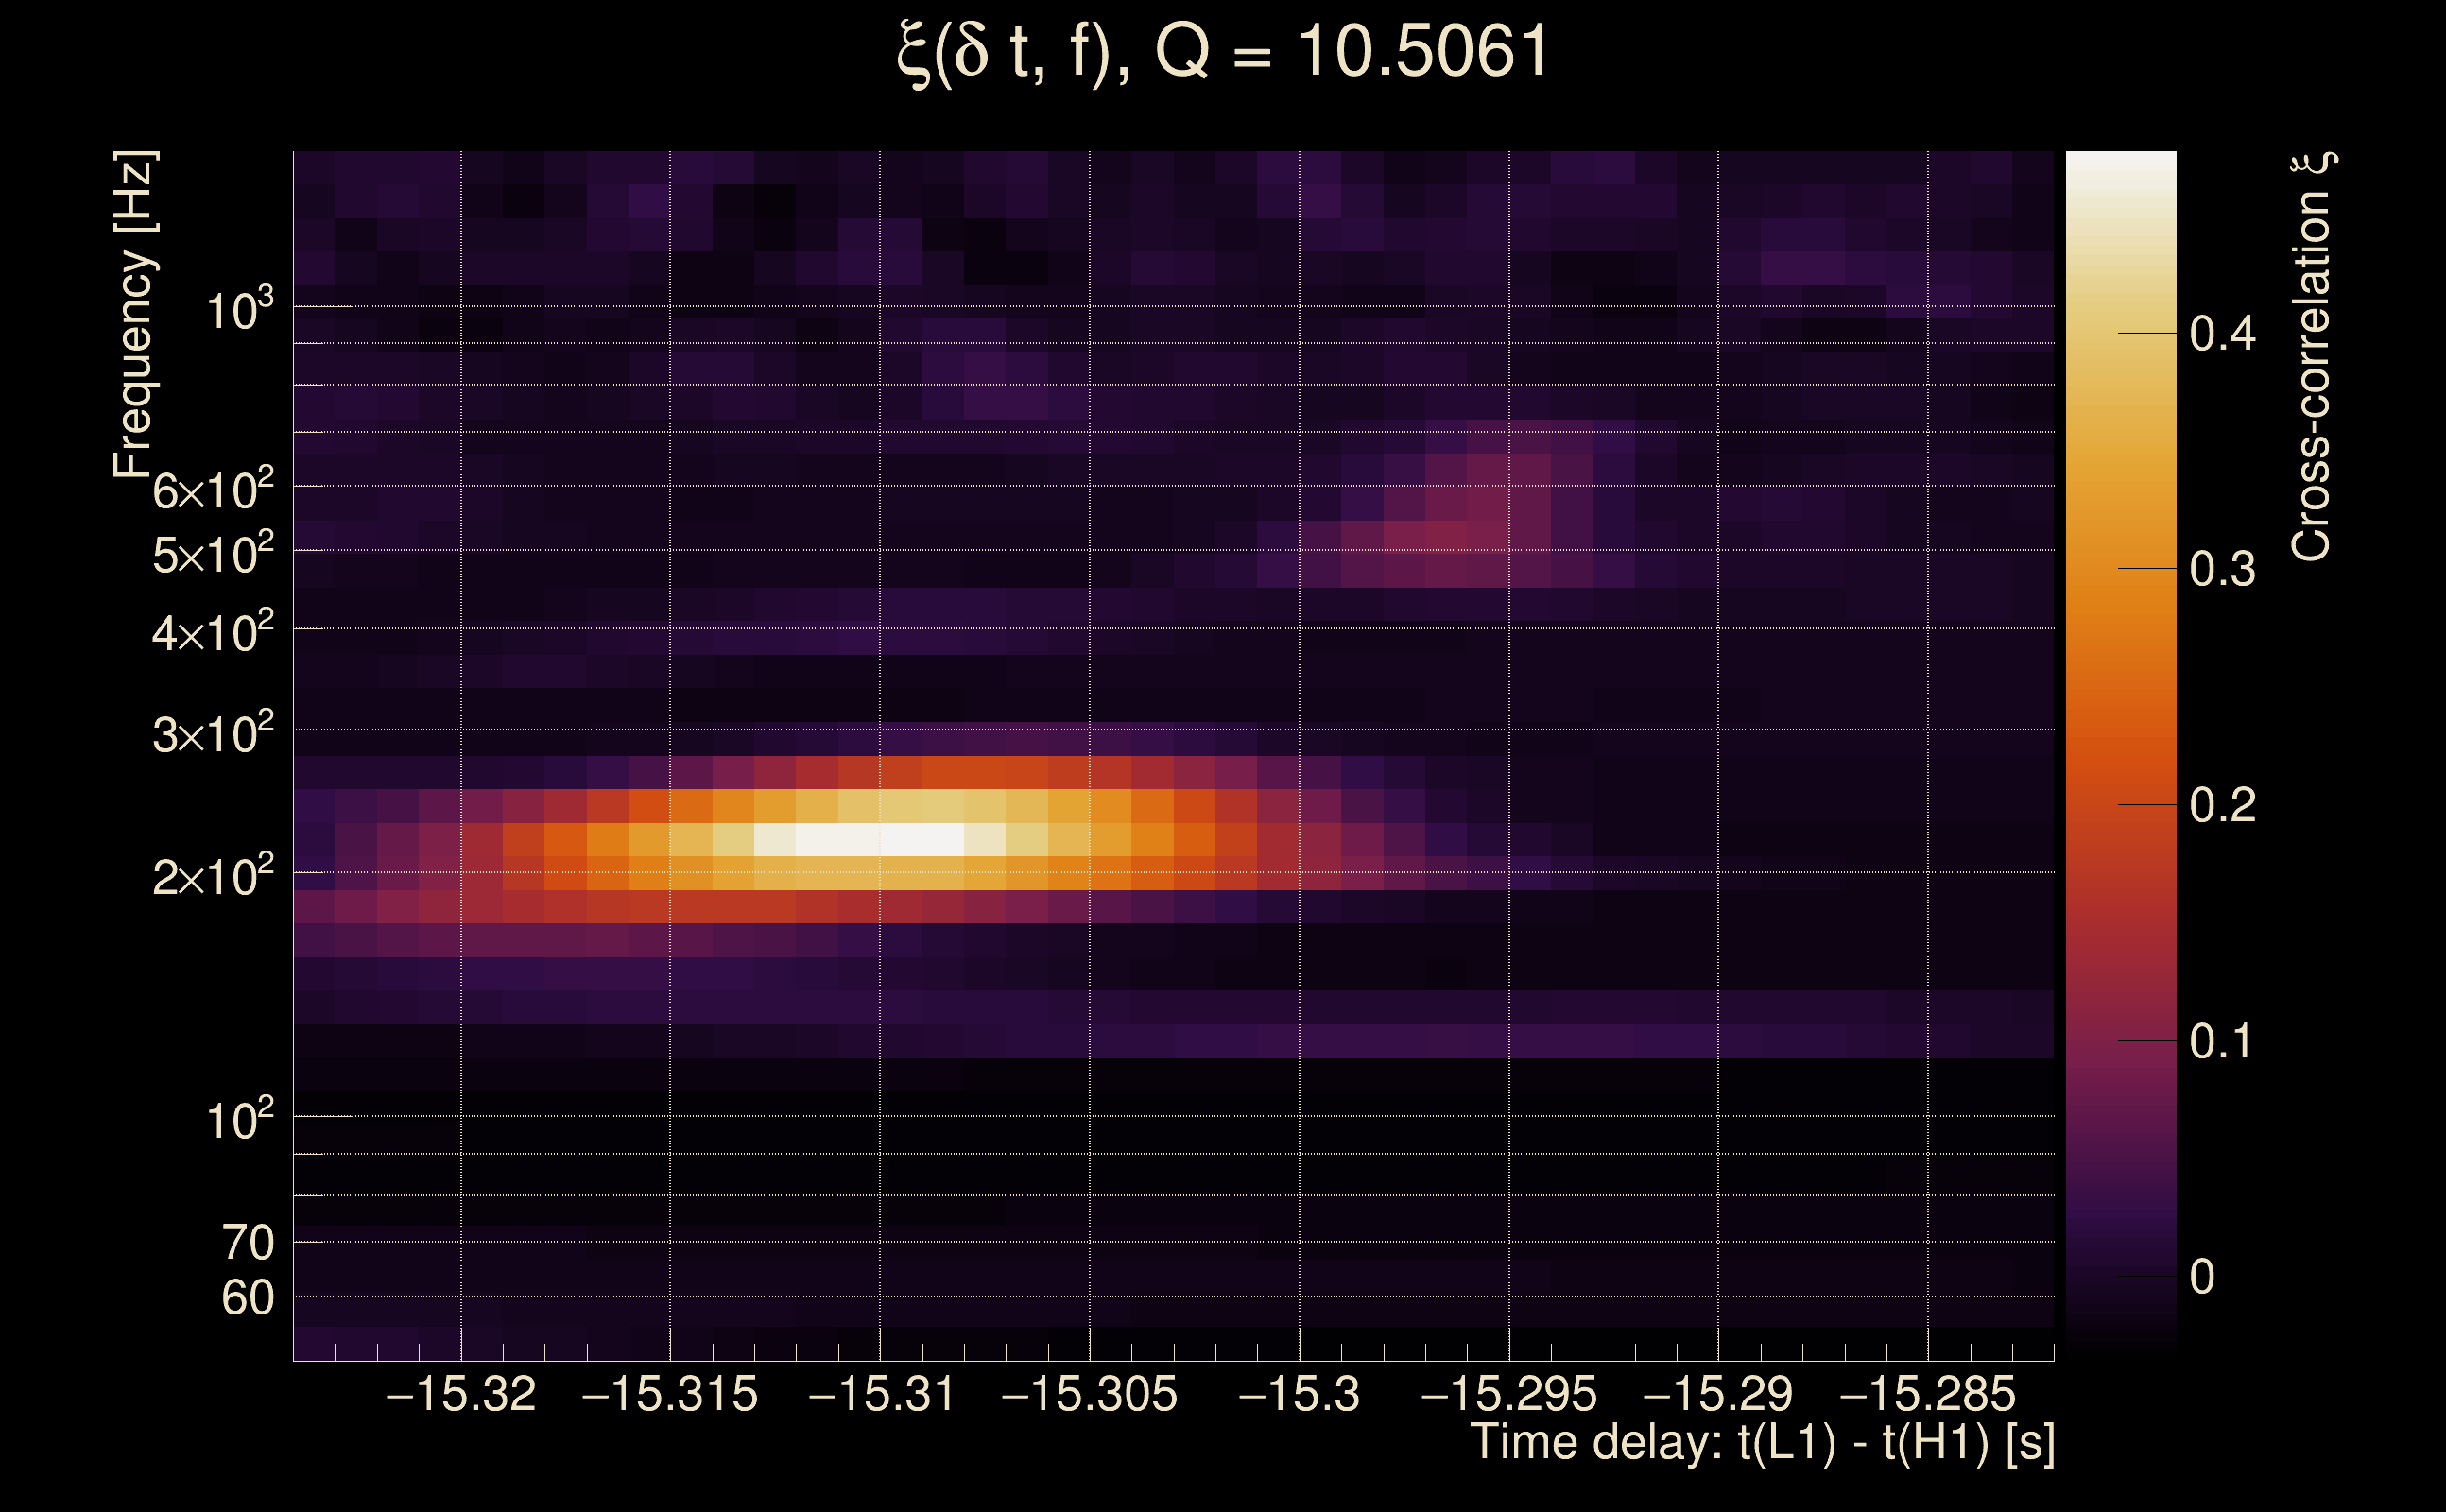This screenshot has height=1512, width=2446.
Task: Click the 10³ frequency tick label
Action: 239,310
